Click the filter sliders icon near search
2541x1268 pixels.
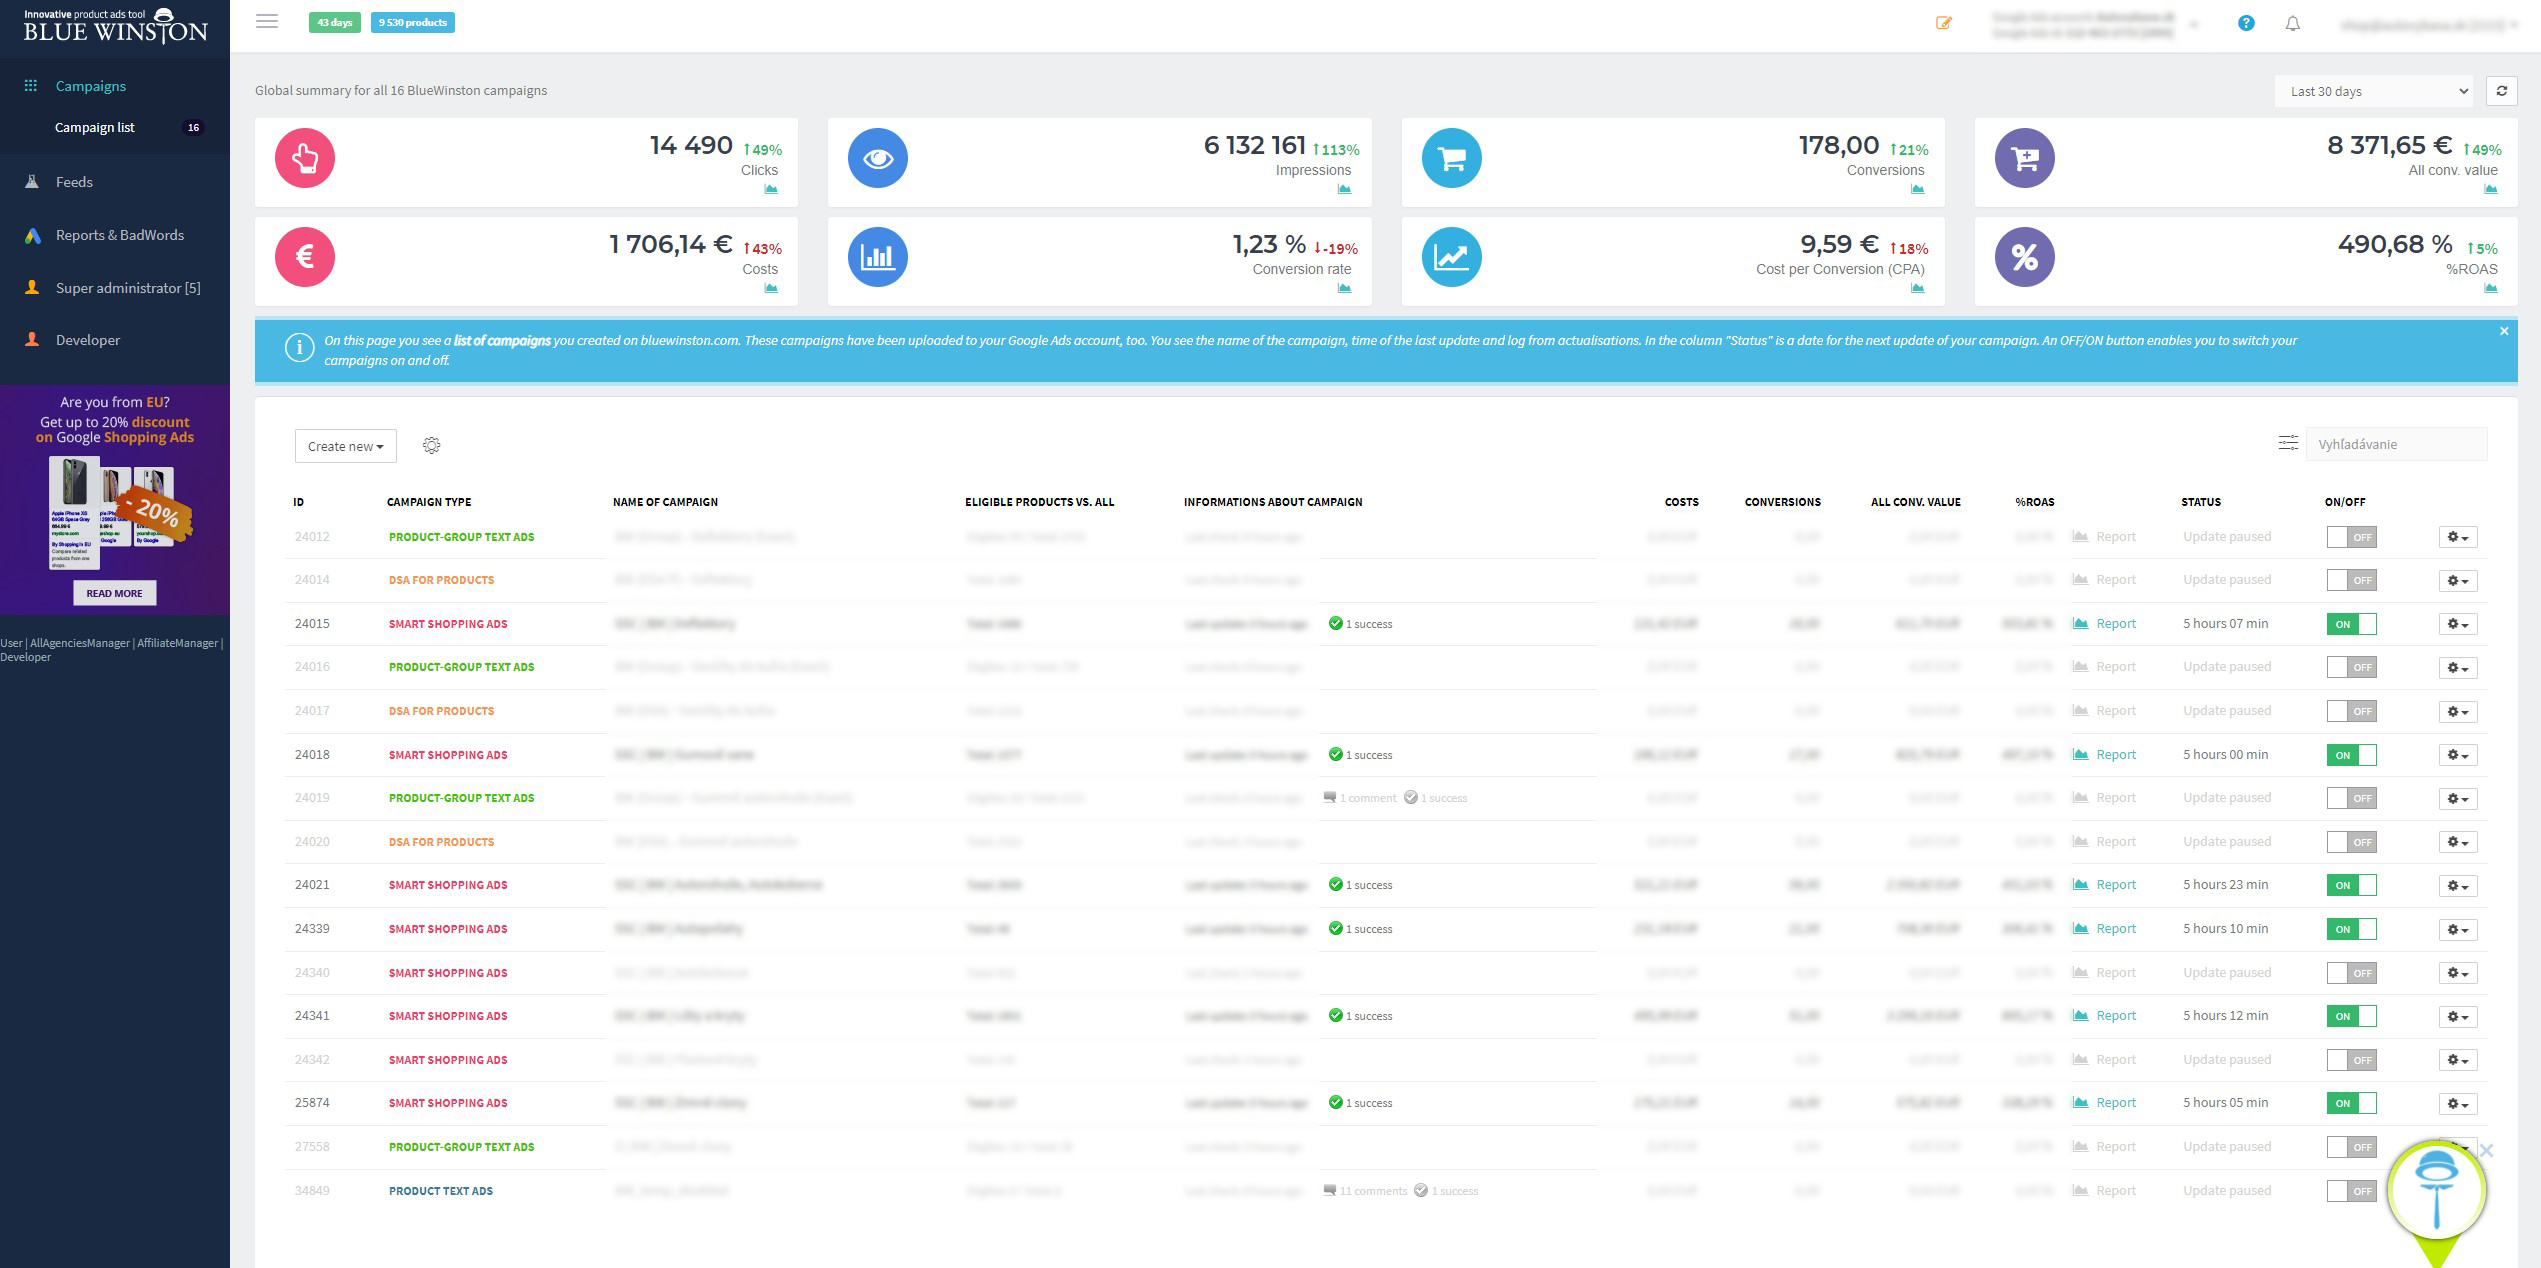tap(2287, 443)
